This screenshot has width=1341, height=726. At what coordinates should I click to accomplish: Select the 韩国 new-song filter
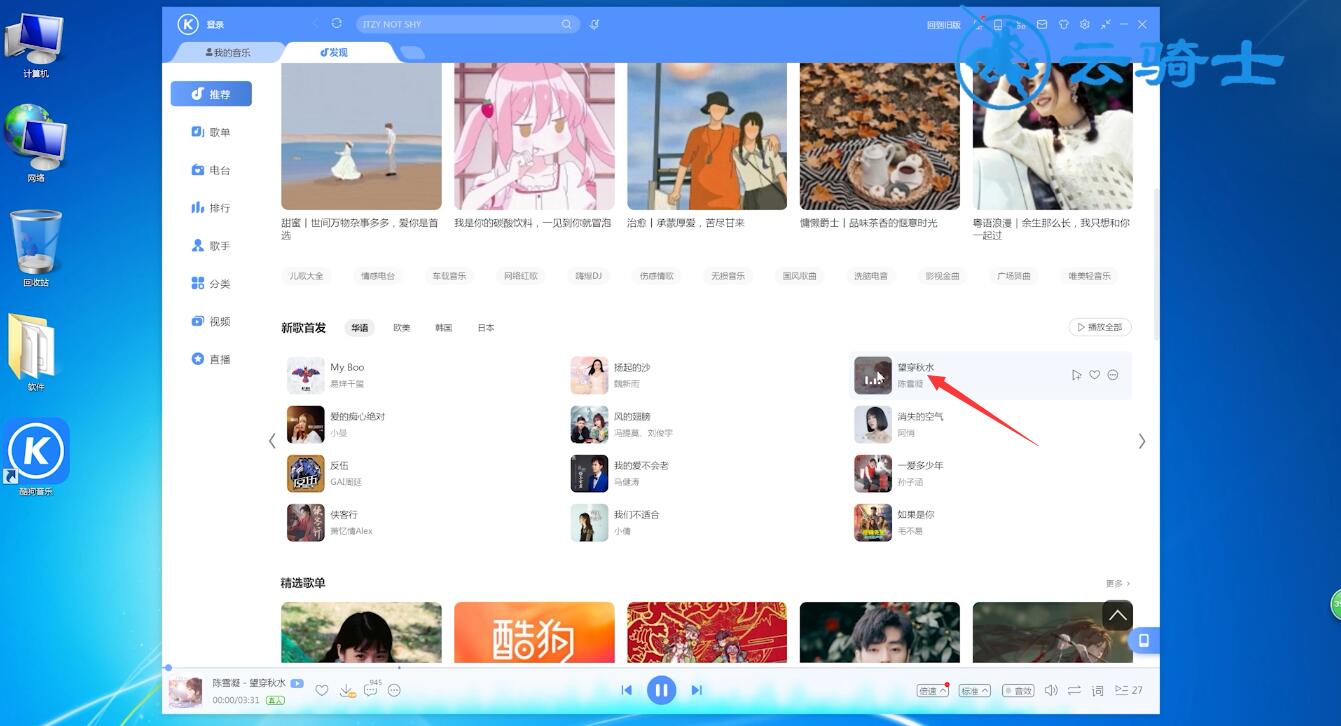point(443,328)
